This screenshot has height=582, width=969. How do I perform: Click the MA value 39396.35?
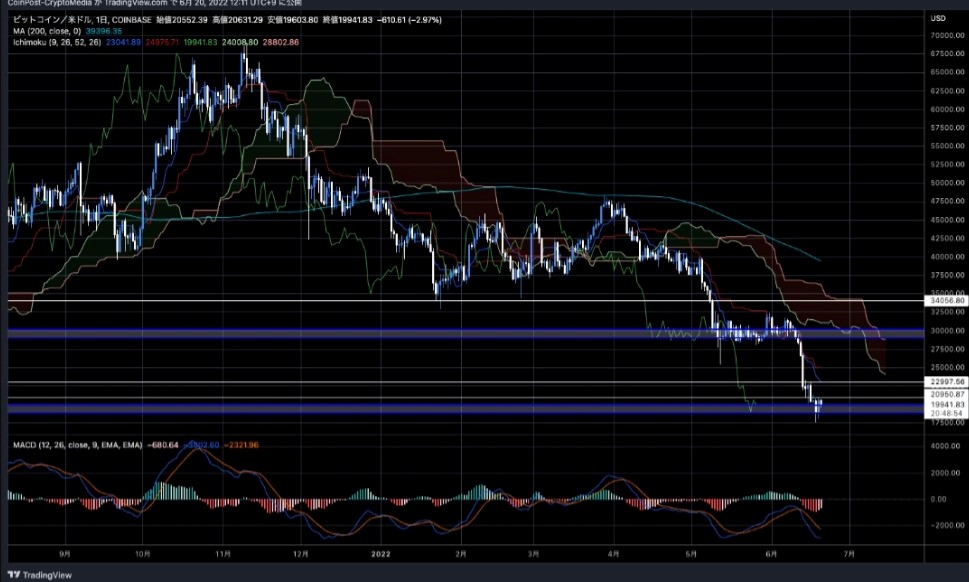(x=104, y=31)
